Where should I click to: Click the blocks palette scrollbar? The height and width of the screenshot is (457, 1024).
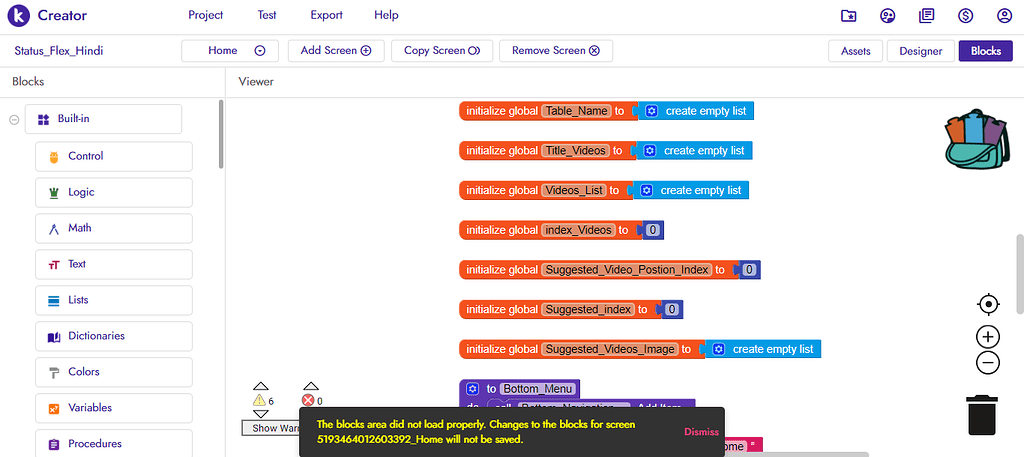point(221,134)
